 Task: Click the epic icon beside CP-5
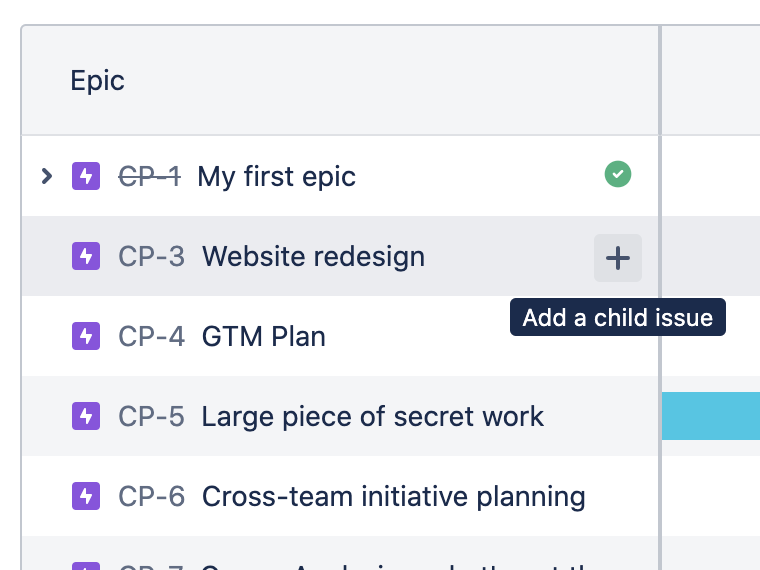[x=85, y=416]
